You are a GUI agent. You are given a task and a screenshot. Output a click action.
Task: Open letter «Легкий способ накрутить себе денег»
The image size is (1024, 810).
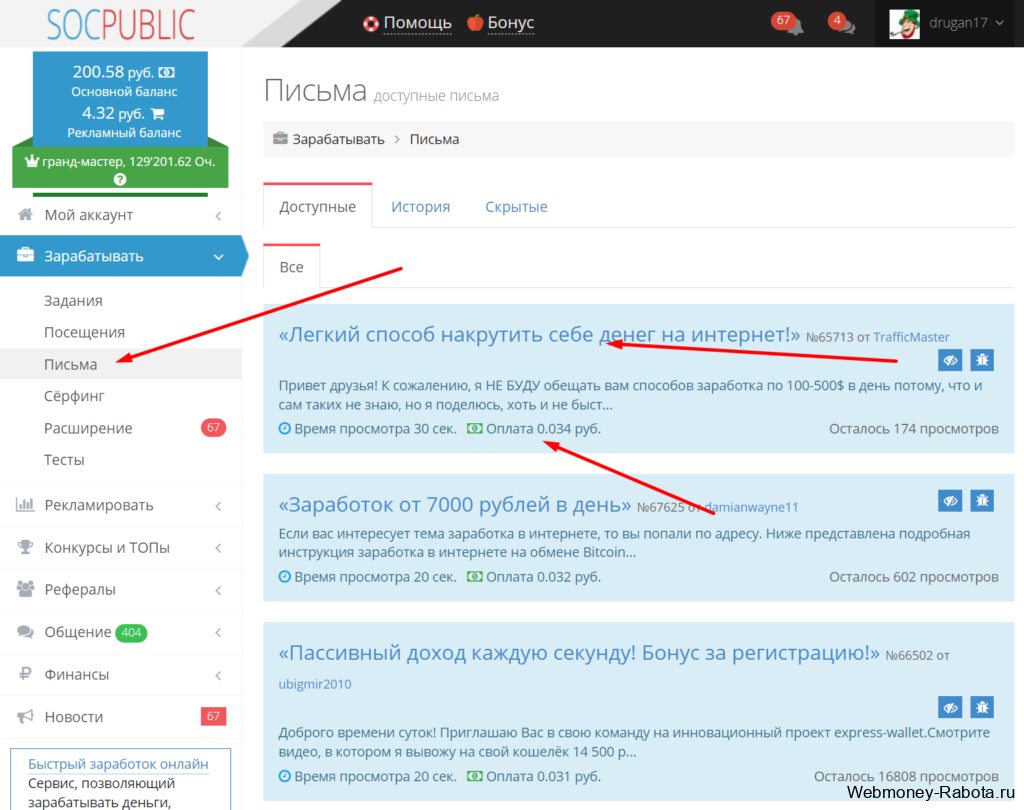click(x=539, y=334)
